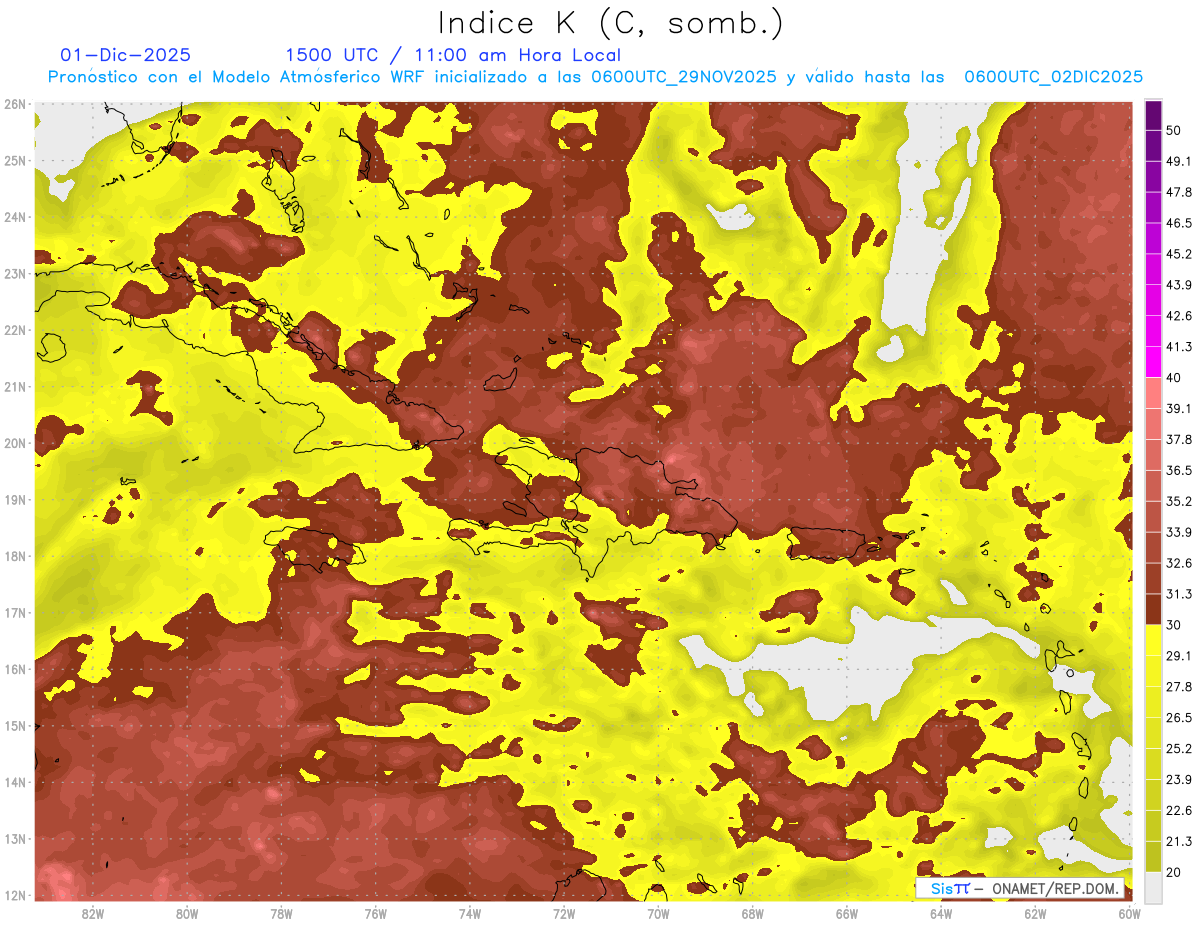The width and height of the screenshot is (1200, 927).
Task: Click the color scale value "37.8"
Action: pyautogui.click(x=1179, y=439)
